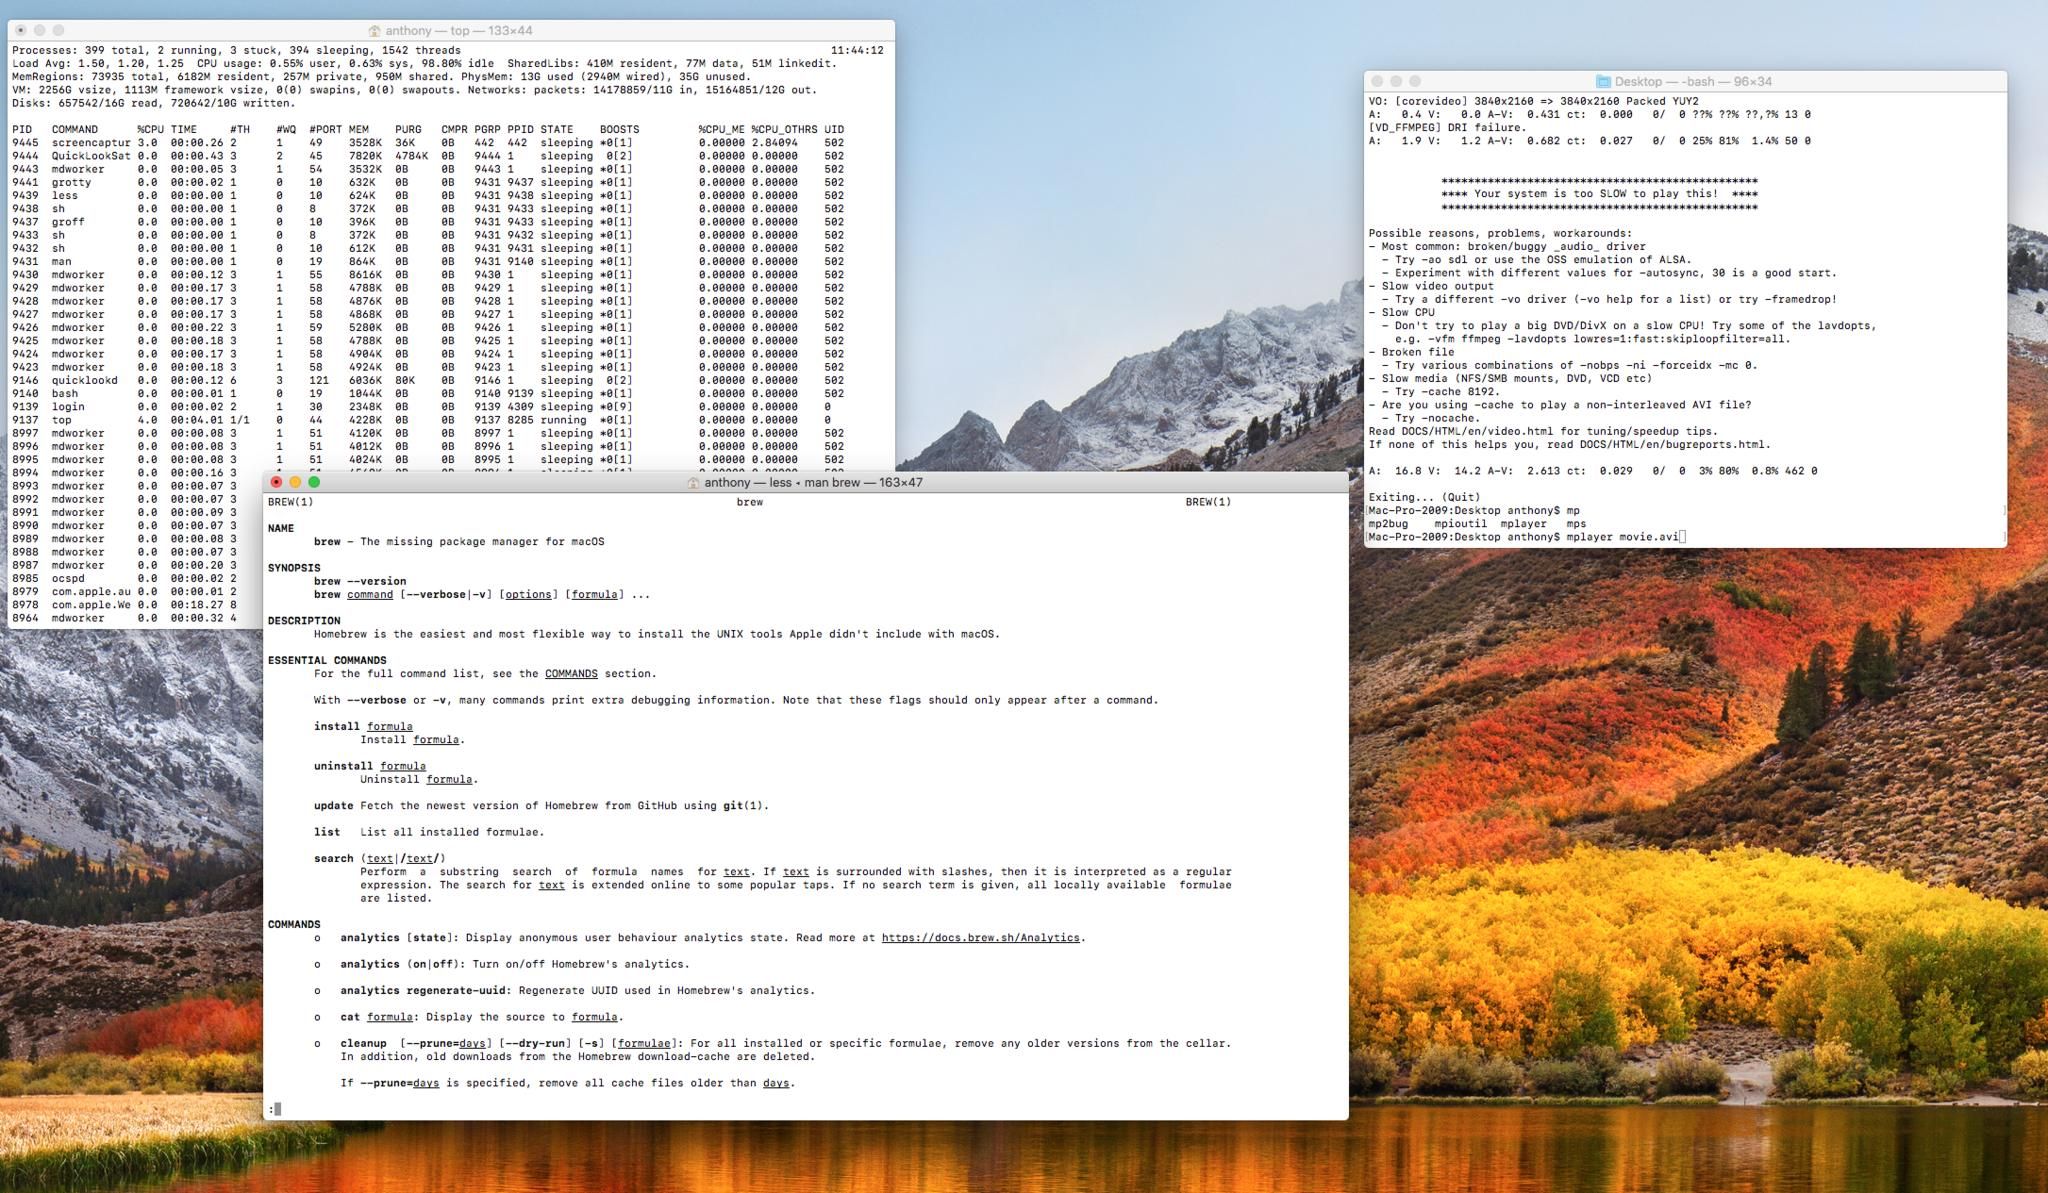Click the screencaptur process row in top
This screenshot has width=2048, height=1193.
91,143
